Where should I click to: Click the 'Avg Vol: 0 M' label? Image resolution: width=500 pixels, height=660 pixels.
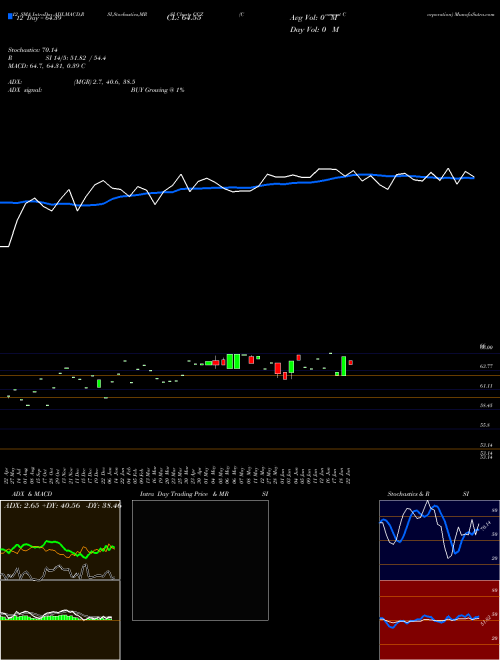(314, 18)
